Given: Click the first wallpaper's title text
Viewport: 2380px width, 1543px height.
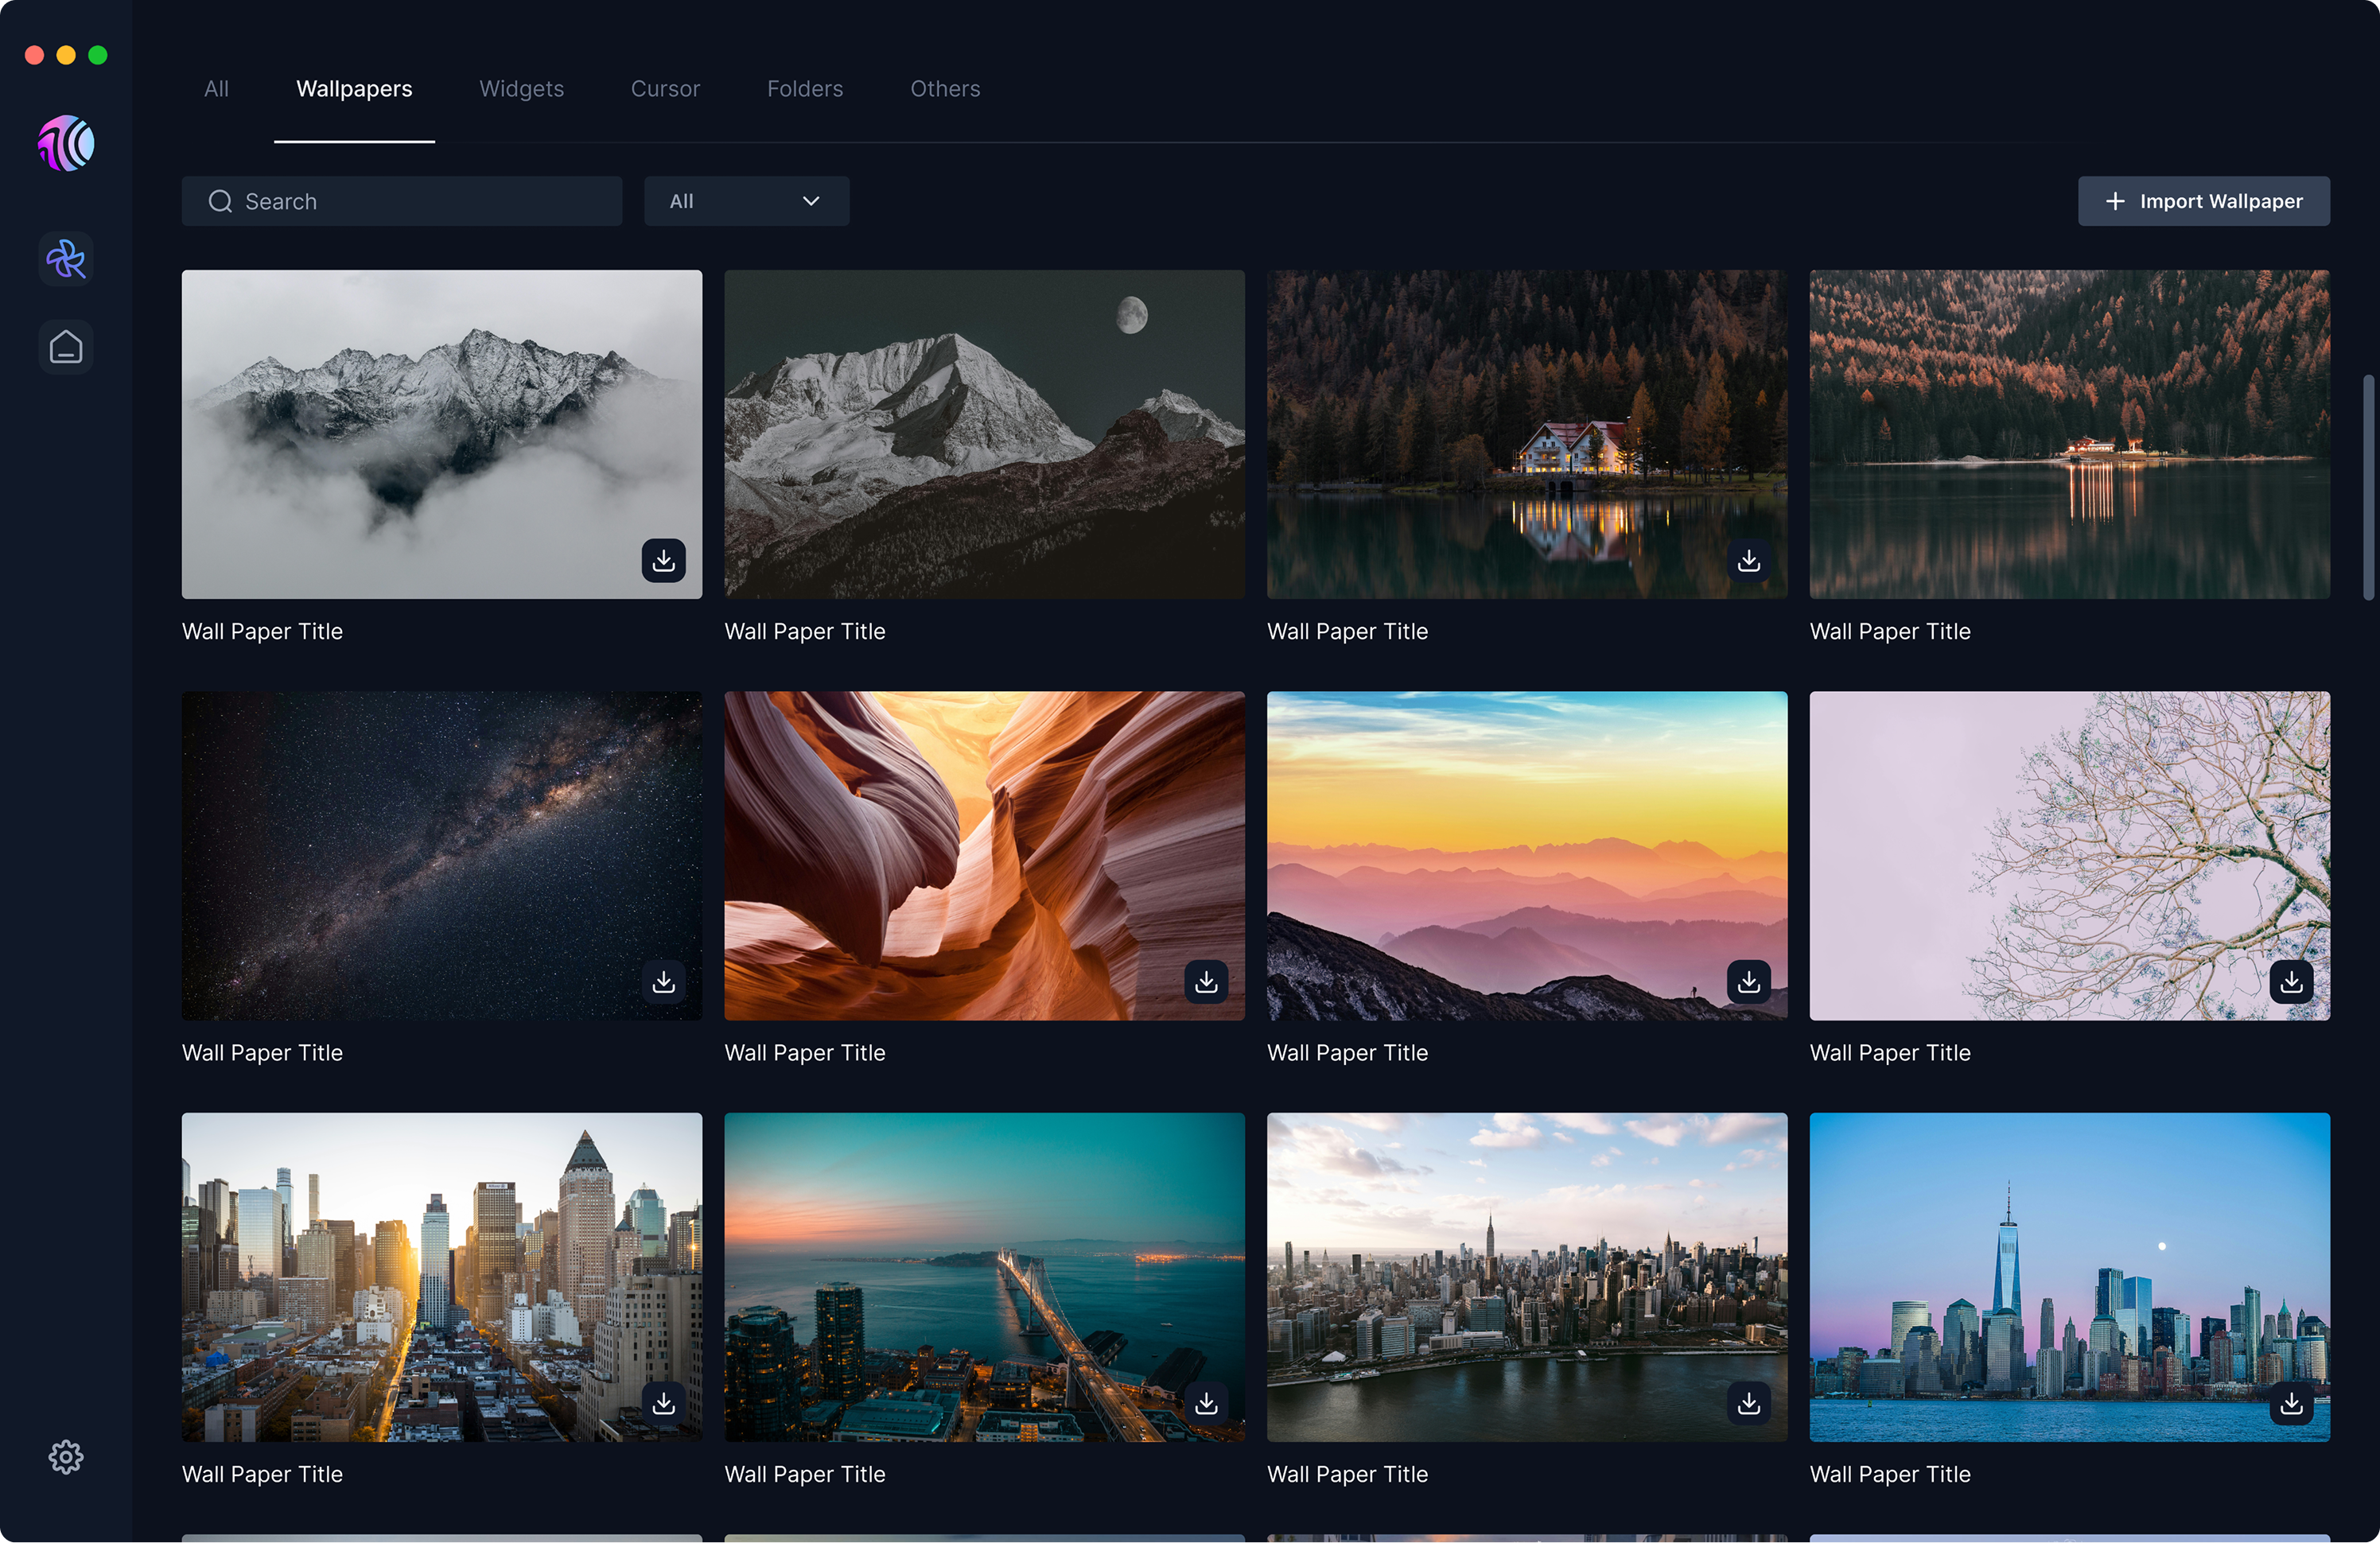Looking at the screenshot, I should coord(262,631).
